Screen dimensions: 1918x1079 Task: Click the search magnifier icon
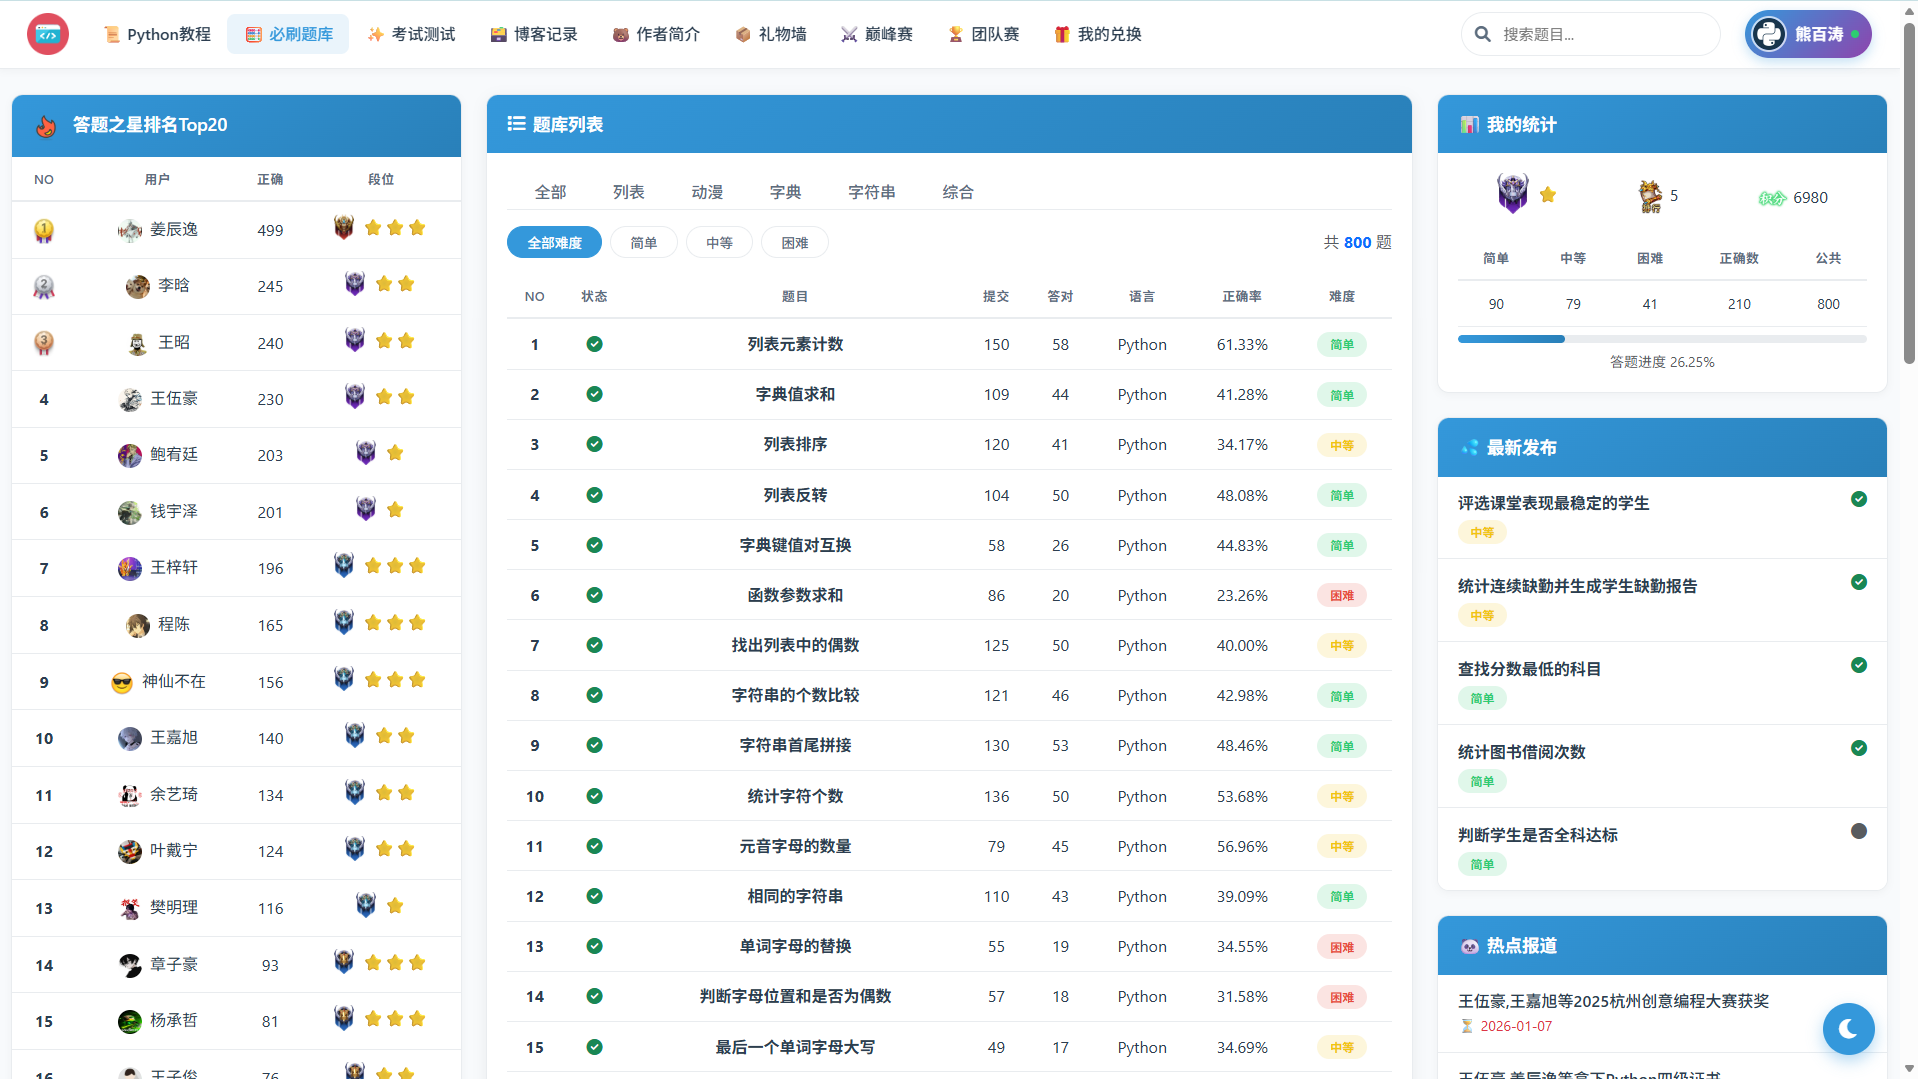(1482, 34)
